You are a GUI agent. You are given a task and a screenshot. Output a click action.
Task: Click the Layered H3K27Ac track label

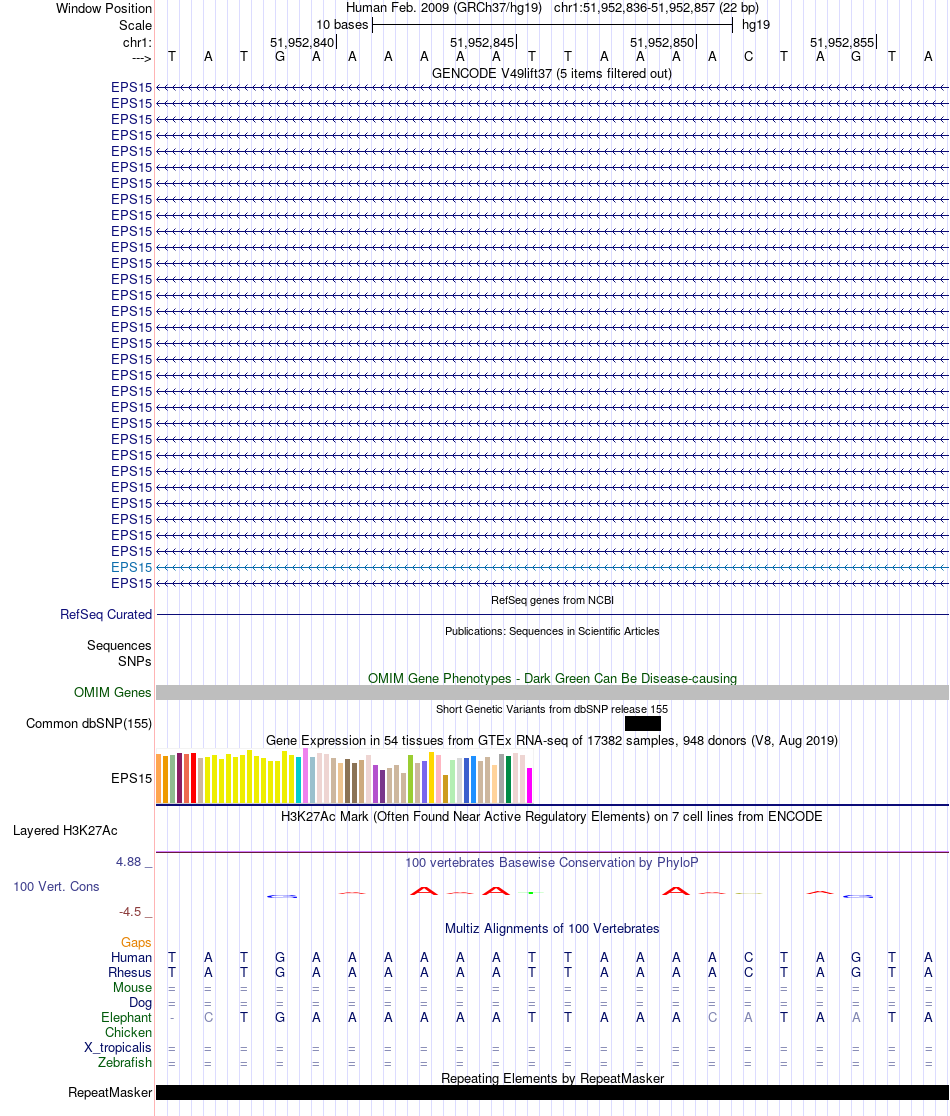tap(65, 831)
